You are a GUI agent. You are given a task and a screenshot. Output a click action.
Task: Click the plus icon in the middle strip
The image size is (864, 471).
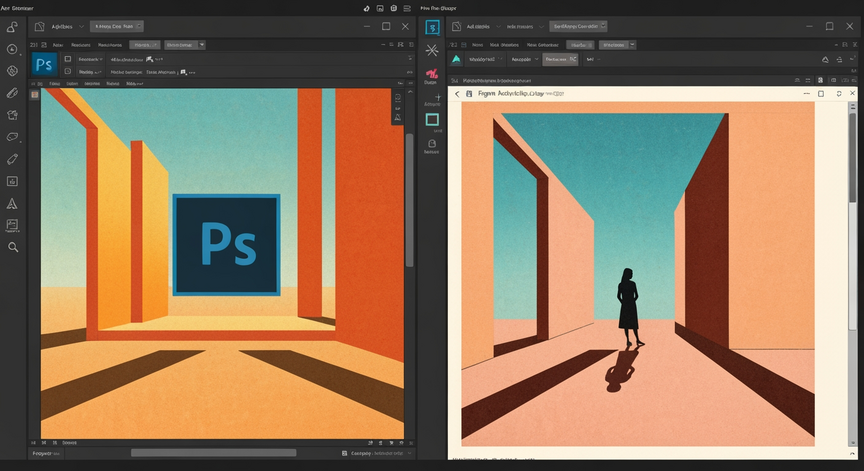(438, 97)
